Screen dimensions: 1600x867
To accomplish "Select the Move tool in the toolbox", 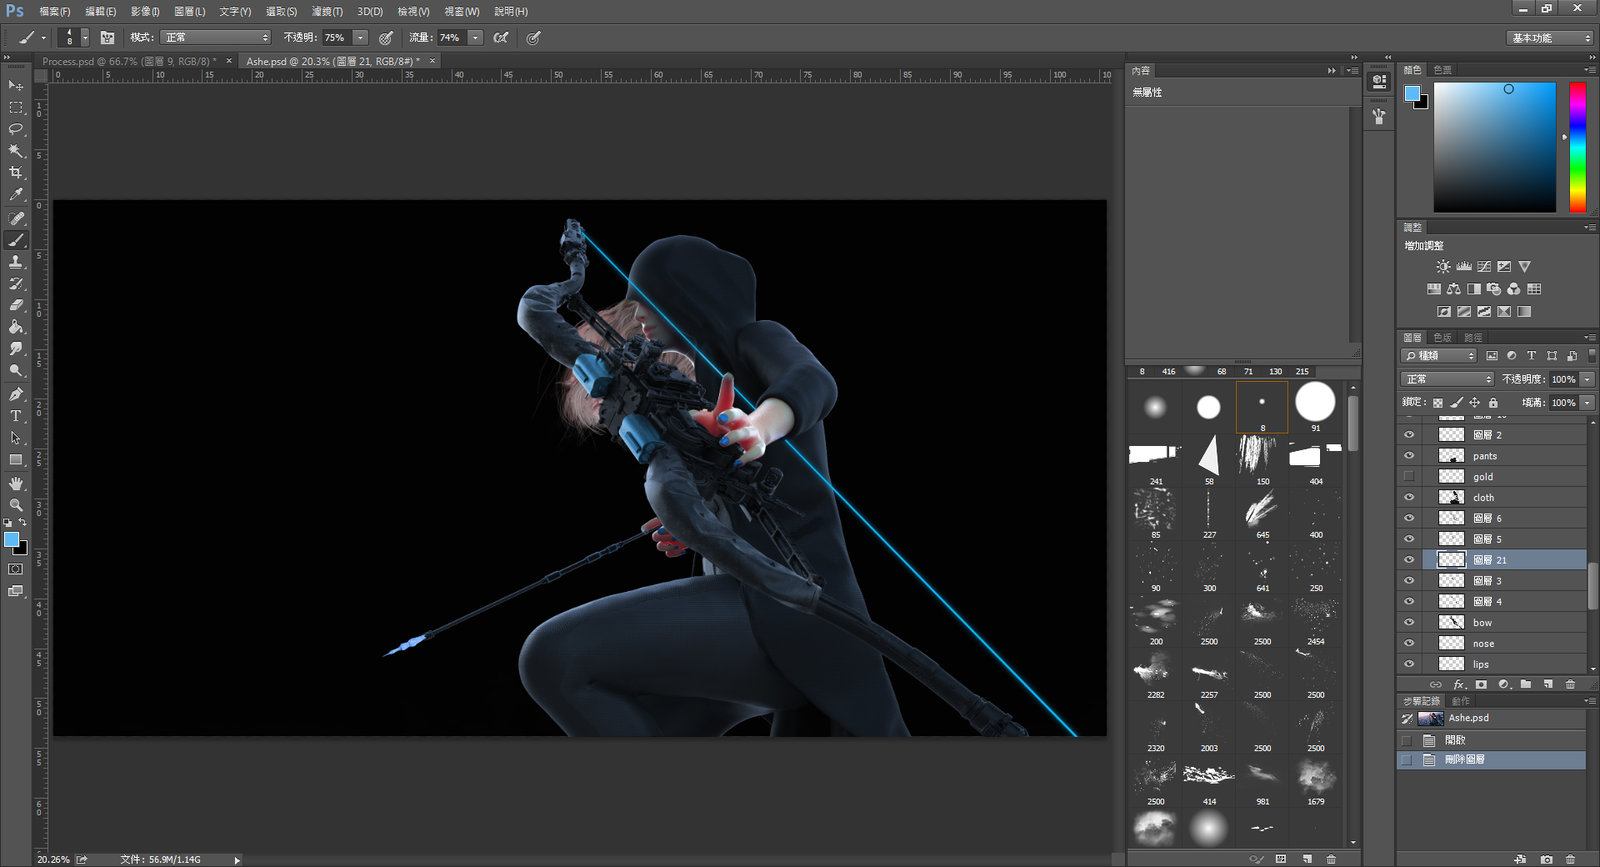I will (x=16, y=85).
